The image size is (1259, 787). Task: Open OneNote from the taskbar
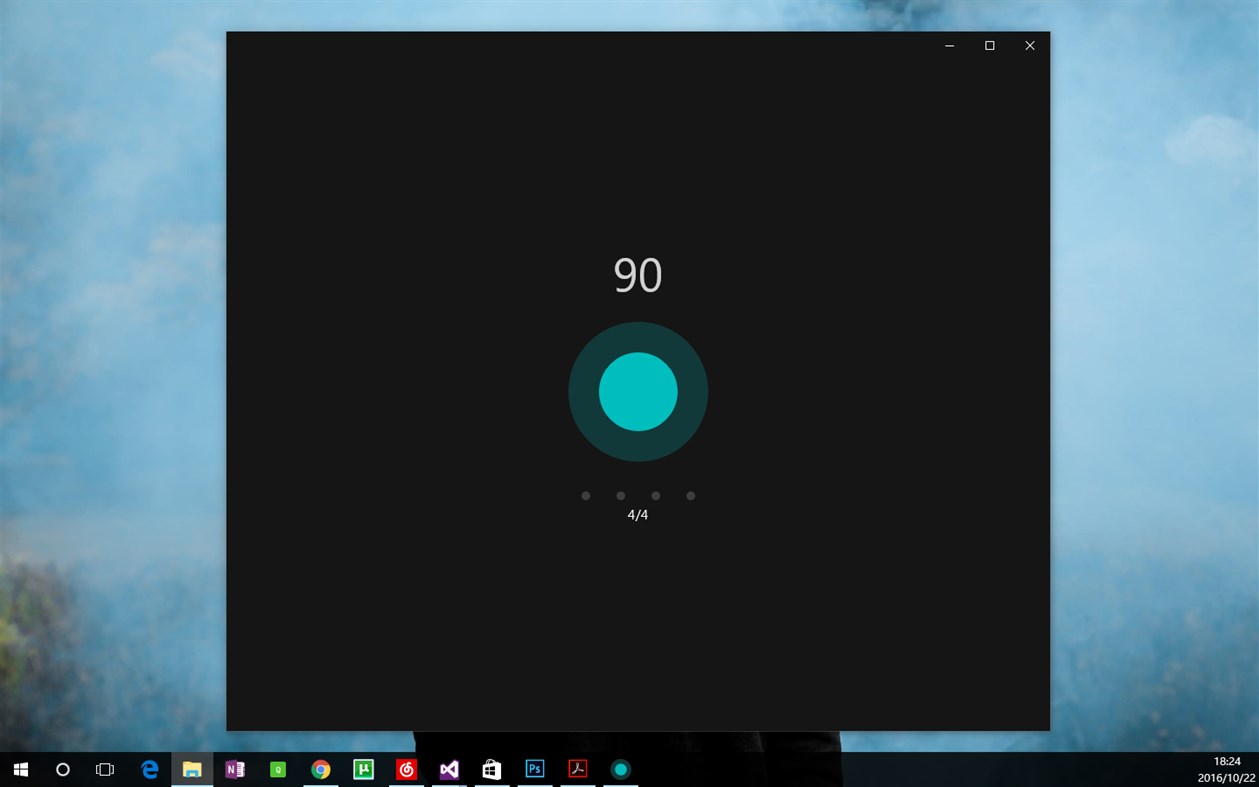coord(235,769)
